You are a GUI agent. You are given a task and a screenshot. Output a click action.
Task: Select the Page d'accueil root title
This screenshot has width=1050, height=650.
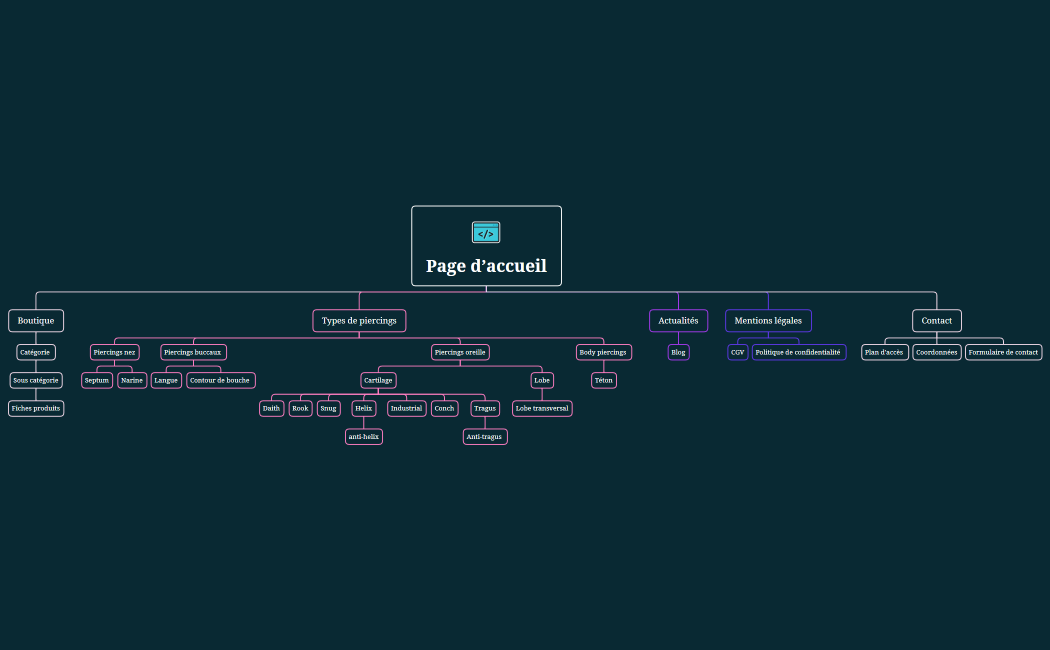486,266
